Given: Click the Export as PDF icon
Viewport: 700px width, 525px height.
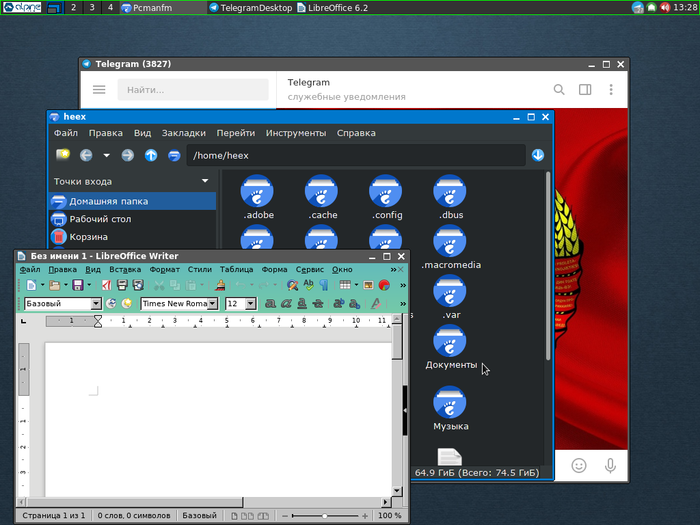Looking at the screenshot, I should point(107,286).
